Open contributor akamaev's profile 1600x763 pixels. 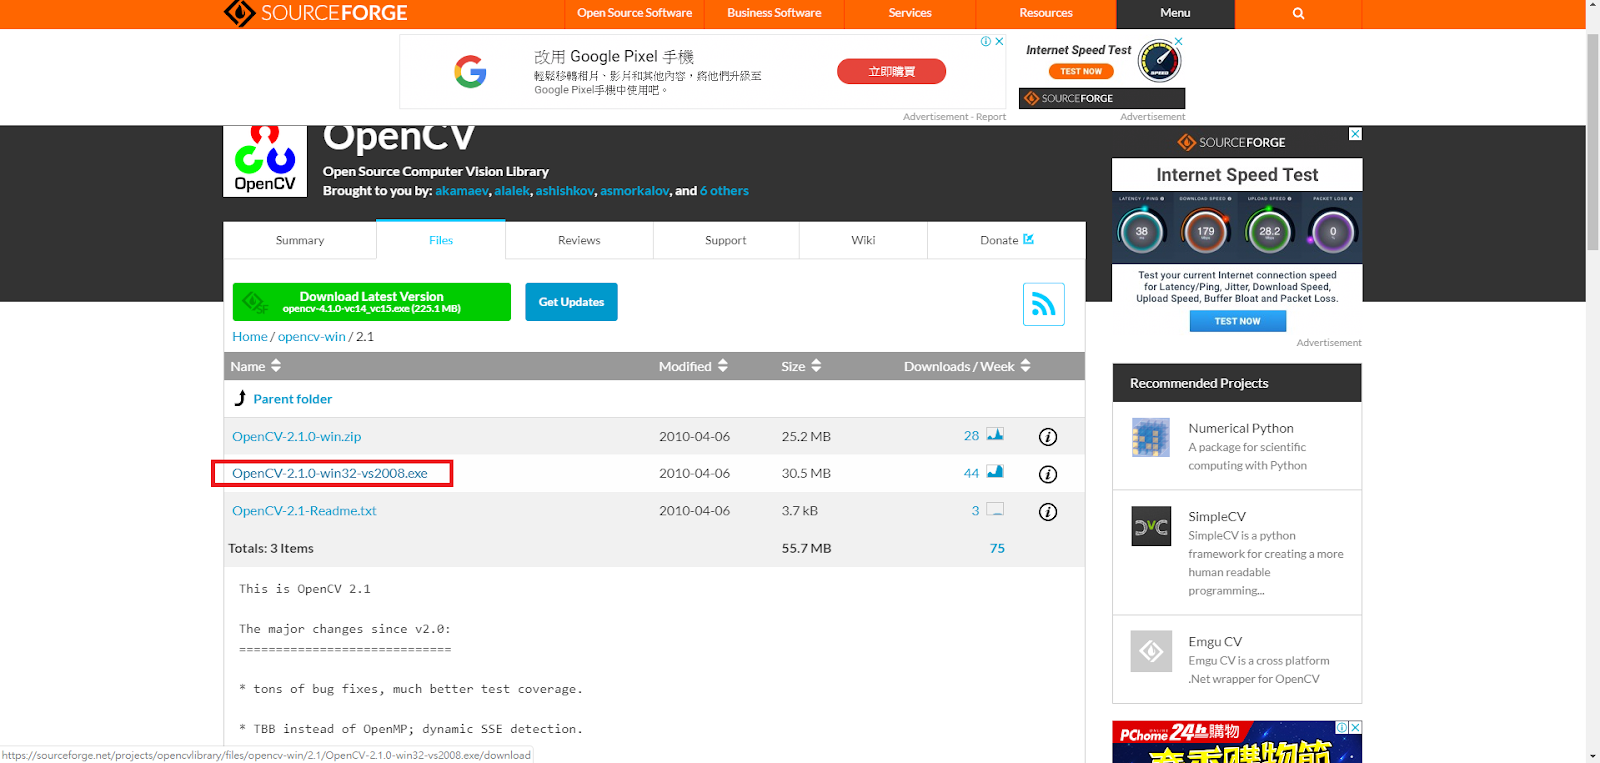point(462,191)
